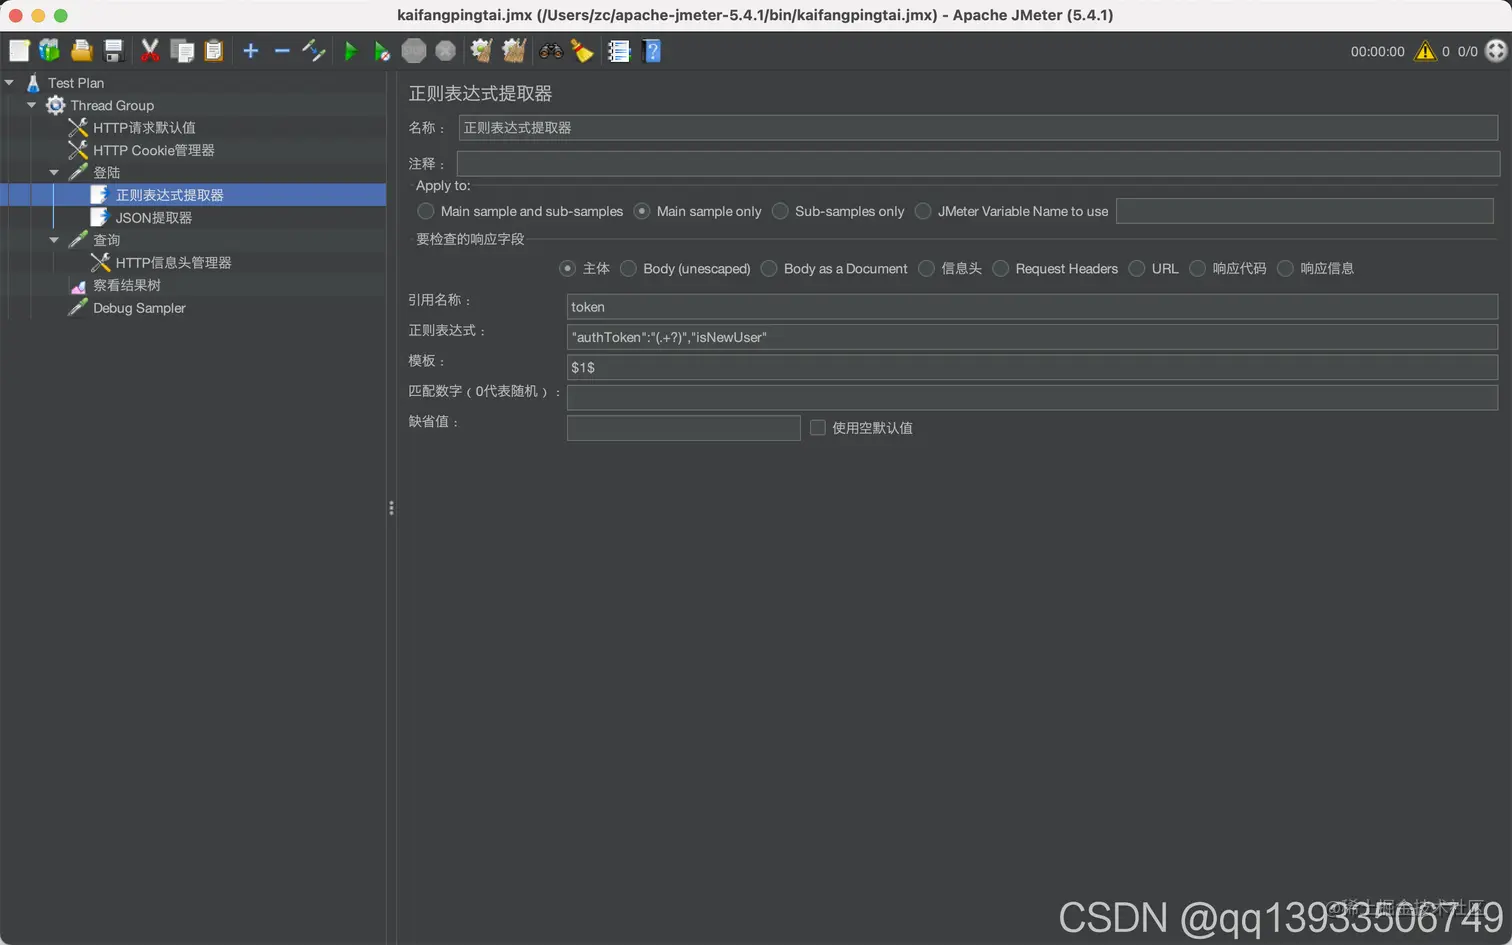Select Body (unescaped) radio button
The image size is (1512, 945).
(x=628, y=268)
